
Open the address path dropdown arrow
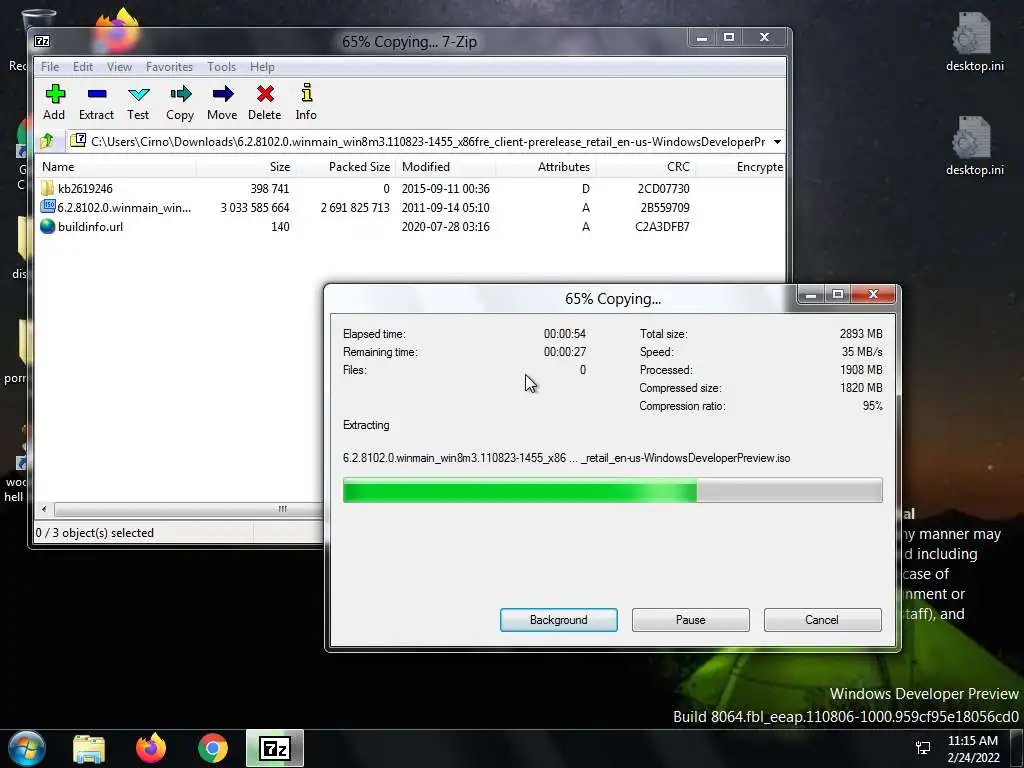coord(777,142)
